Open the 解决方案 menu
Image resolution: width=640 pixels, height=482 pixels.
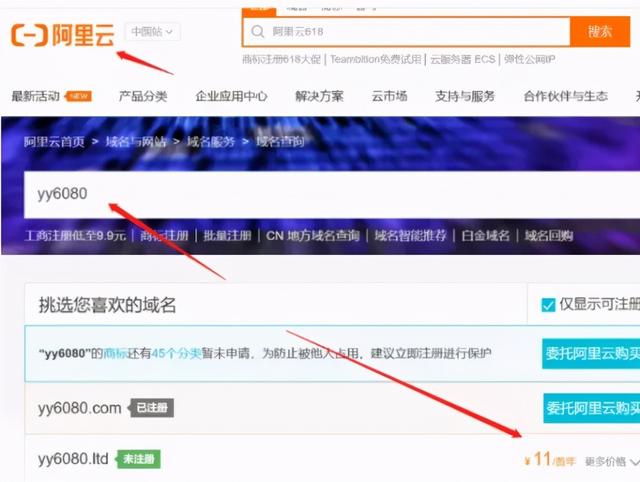point(319,97)
